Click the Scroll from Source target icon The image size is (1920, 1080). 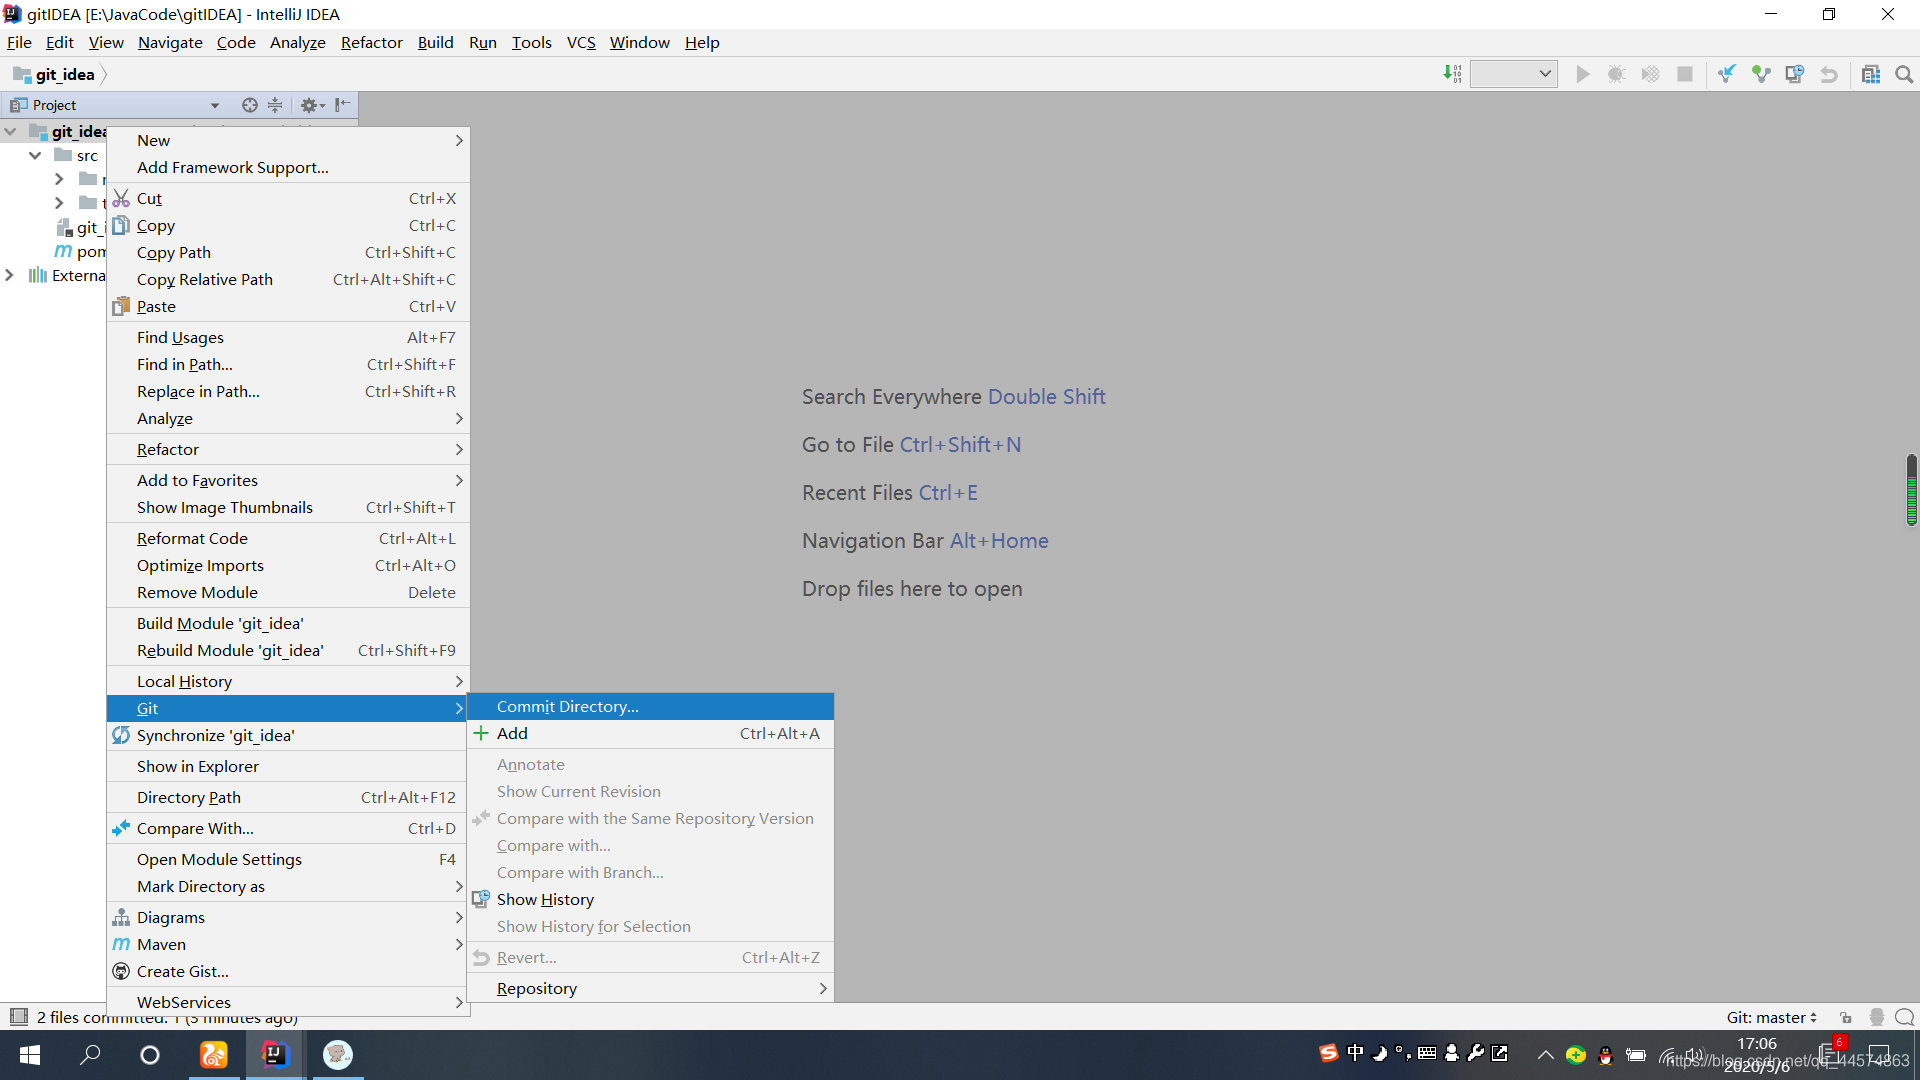click(249, 105)
